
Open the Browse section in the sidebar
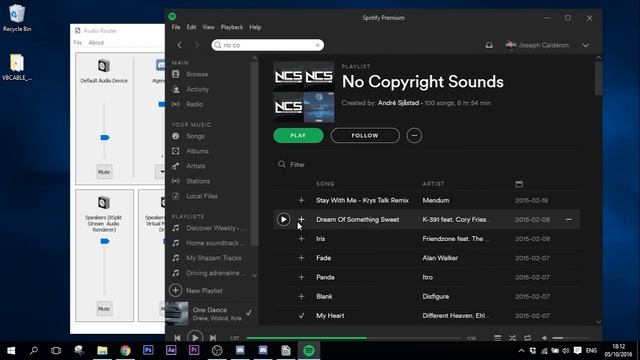(197, 74)
